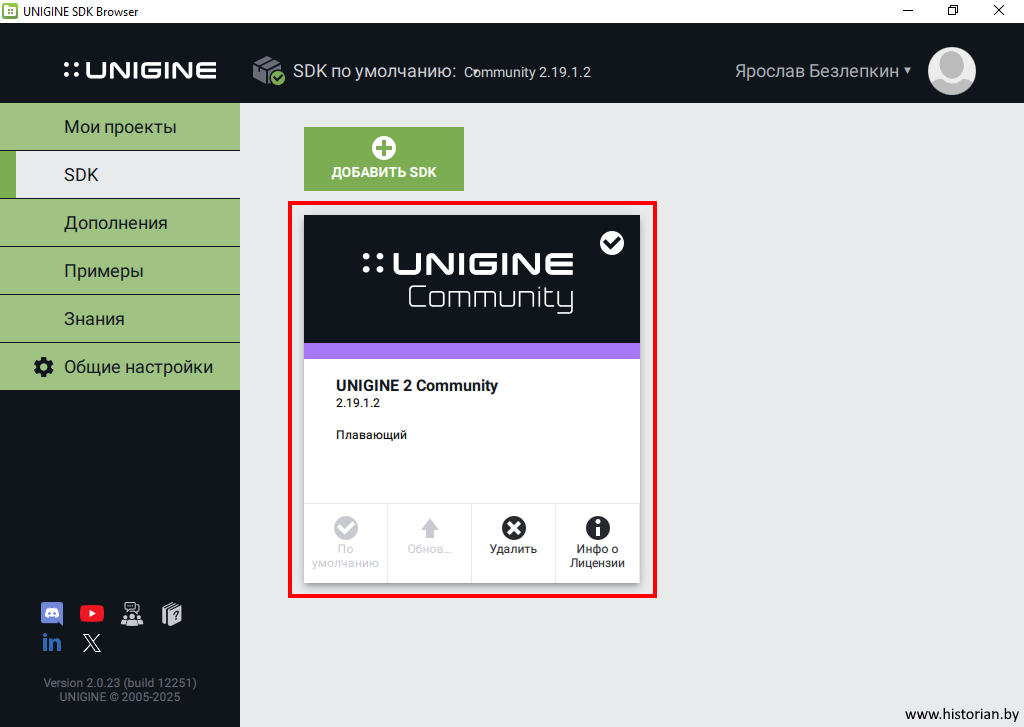Click the UNIGINE Community banner thumbnail
1024x727 pixels.
(470, 280)
